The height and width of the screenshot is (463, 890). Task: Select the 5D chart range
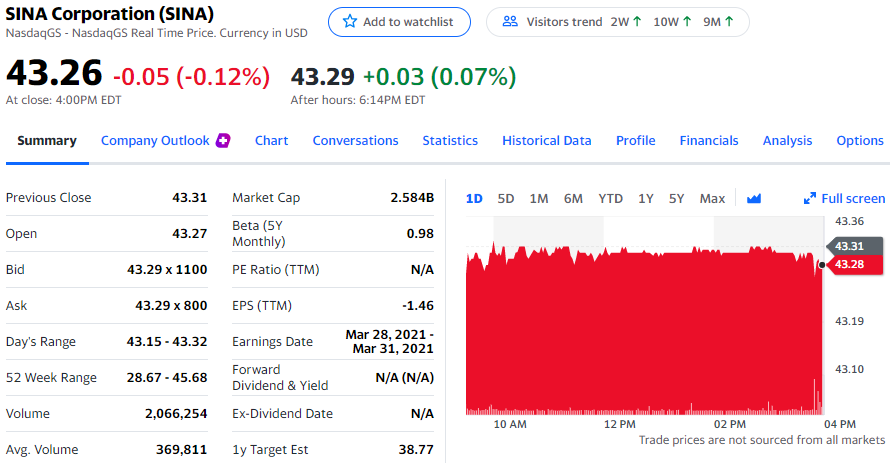(x=506, y=199)
